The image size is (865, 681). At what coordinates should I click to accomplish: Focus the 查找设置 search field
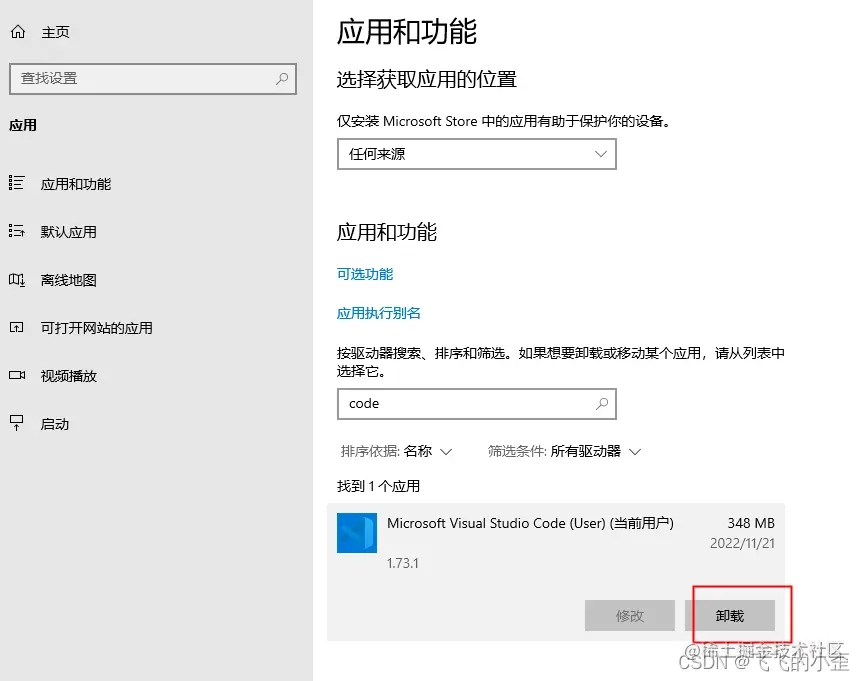click(x=153, y=78)
